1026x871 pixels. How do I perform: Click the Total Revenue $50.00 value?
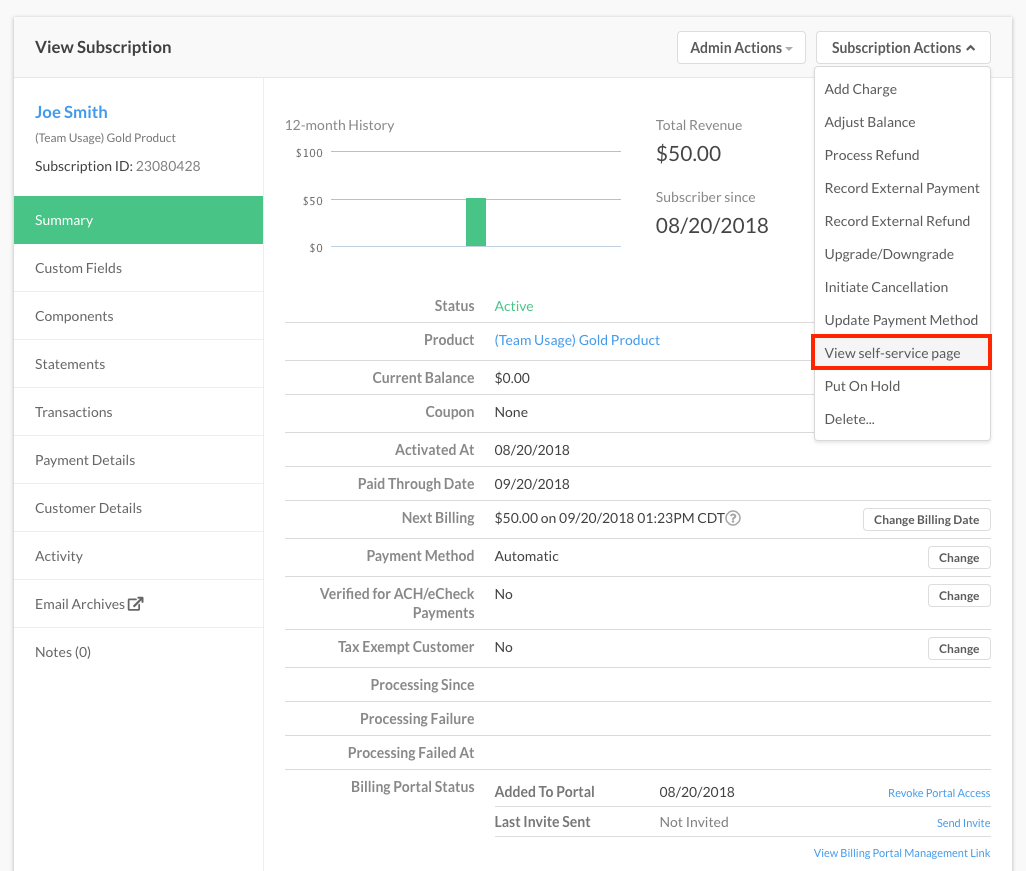pyautogui.click(x=688, y=154)
